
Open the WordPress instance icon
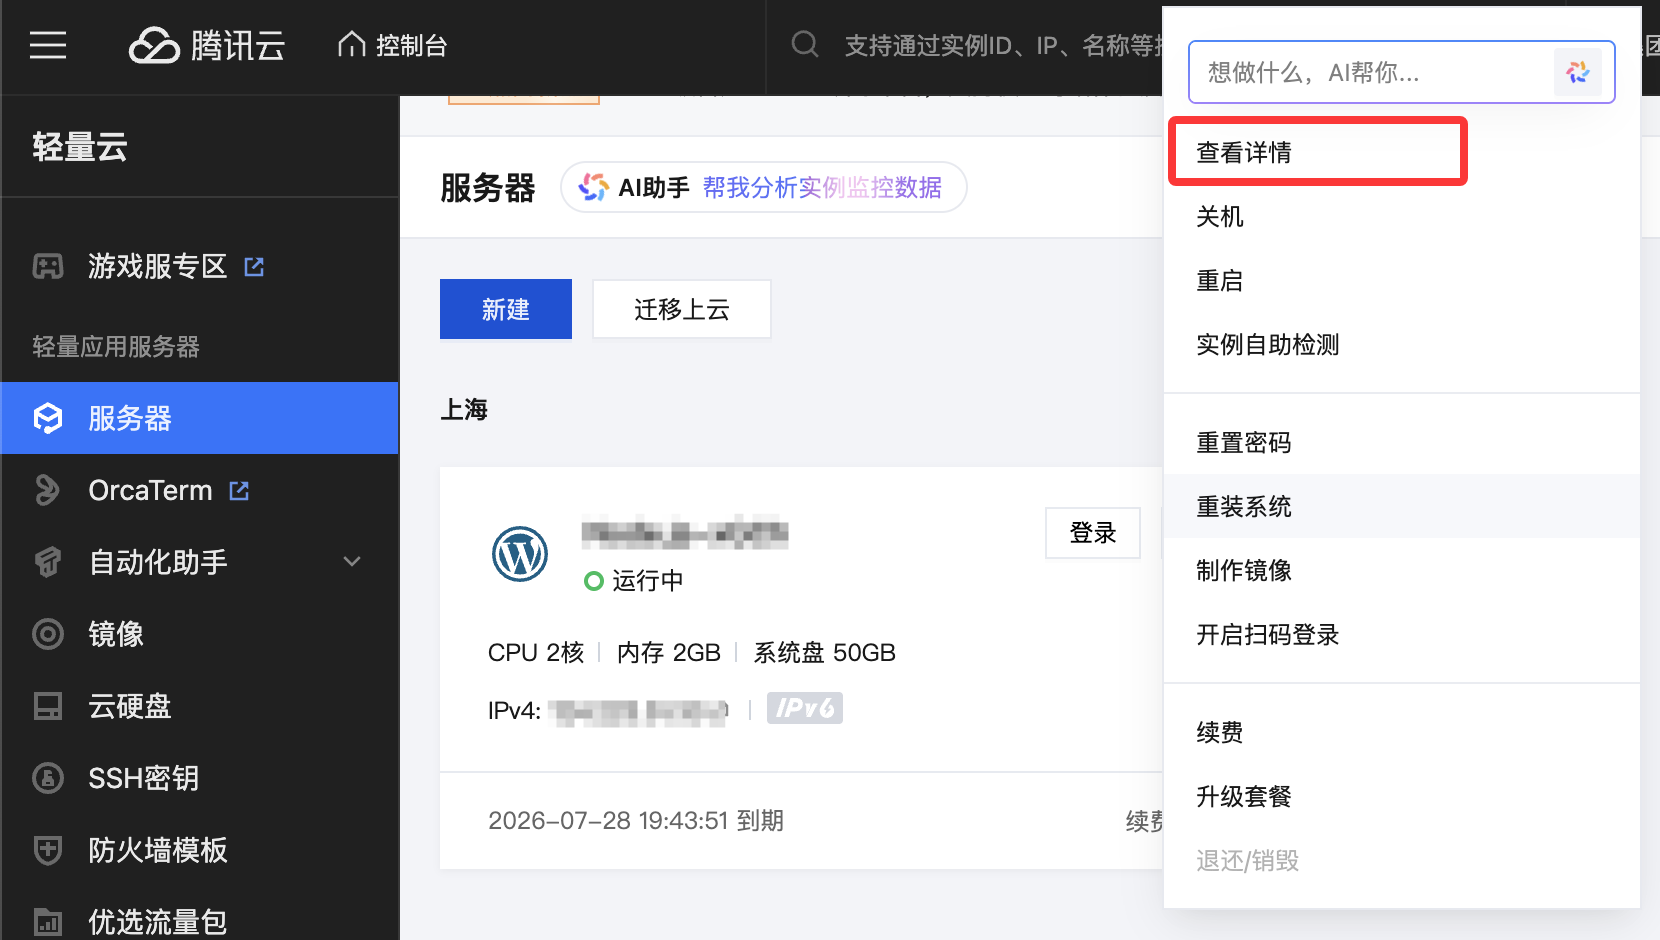coord(520,554)
